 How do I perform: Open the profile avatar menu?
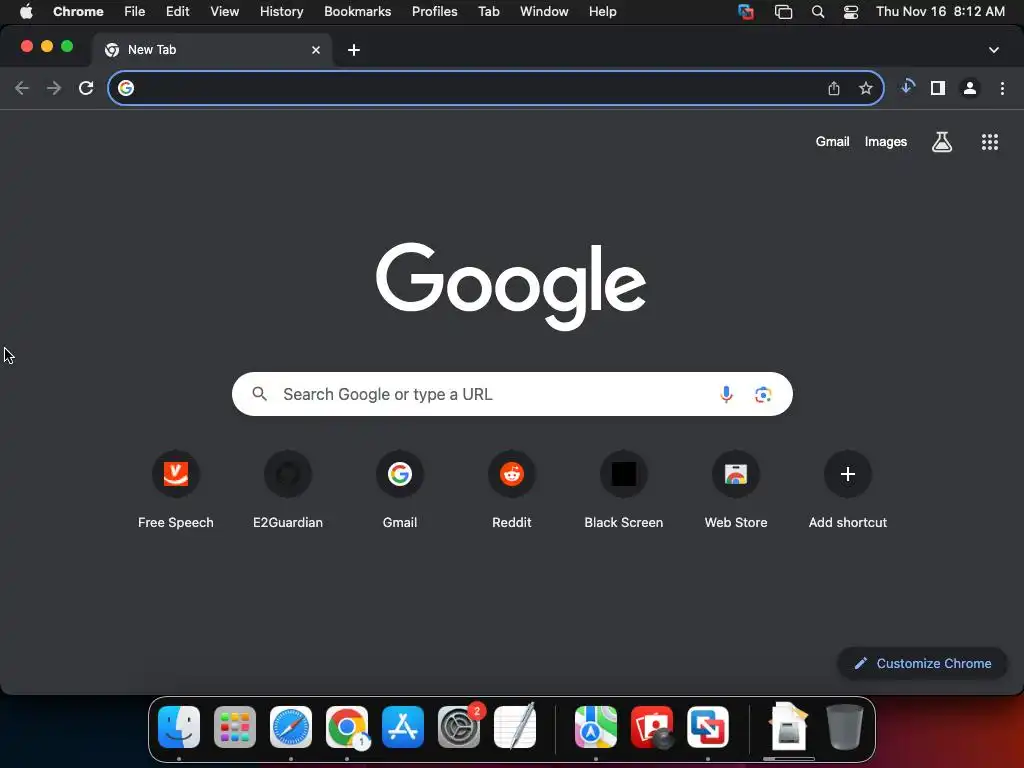pyautogui.click(x=970, y=88)
